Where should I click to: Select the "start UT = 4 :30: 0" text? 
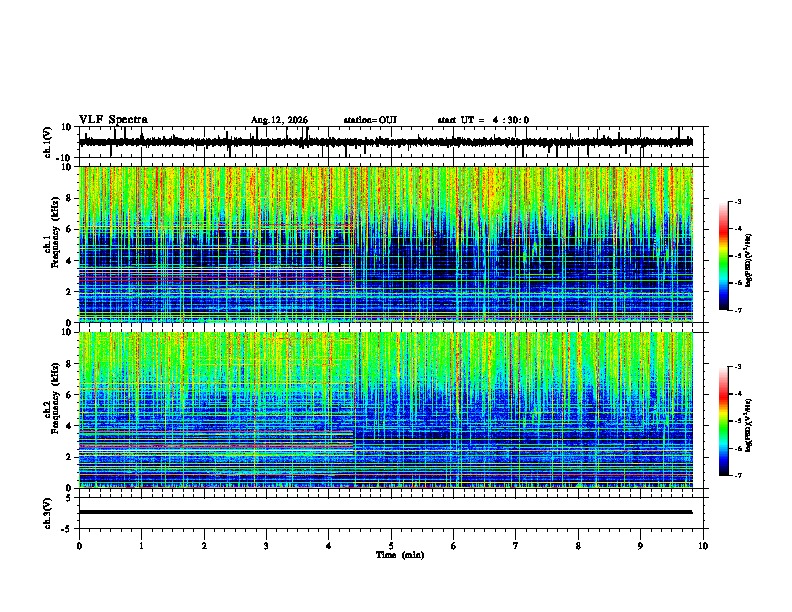point(483,120)
